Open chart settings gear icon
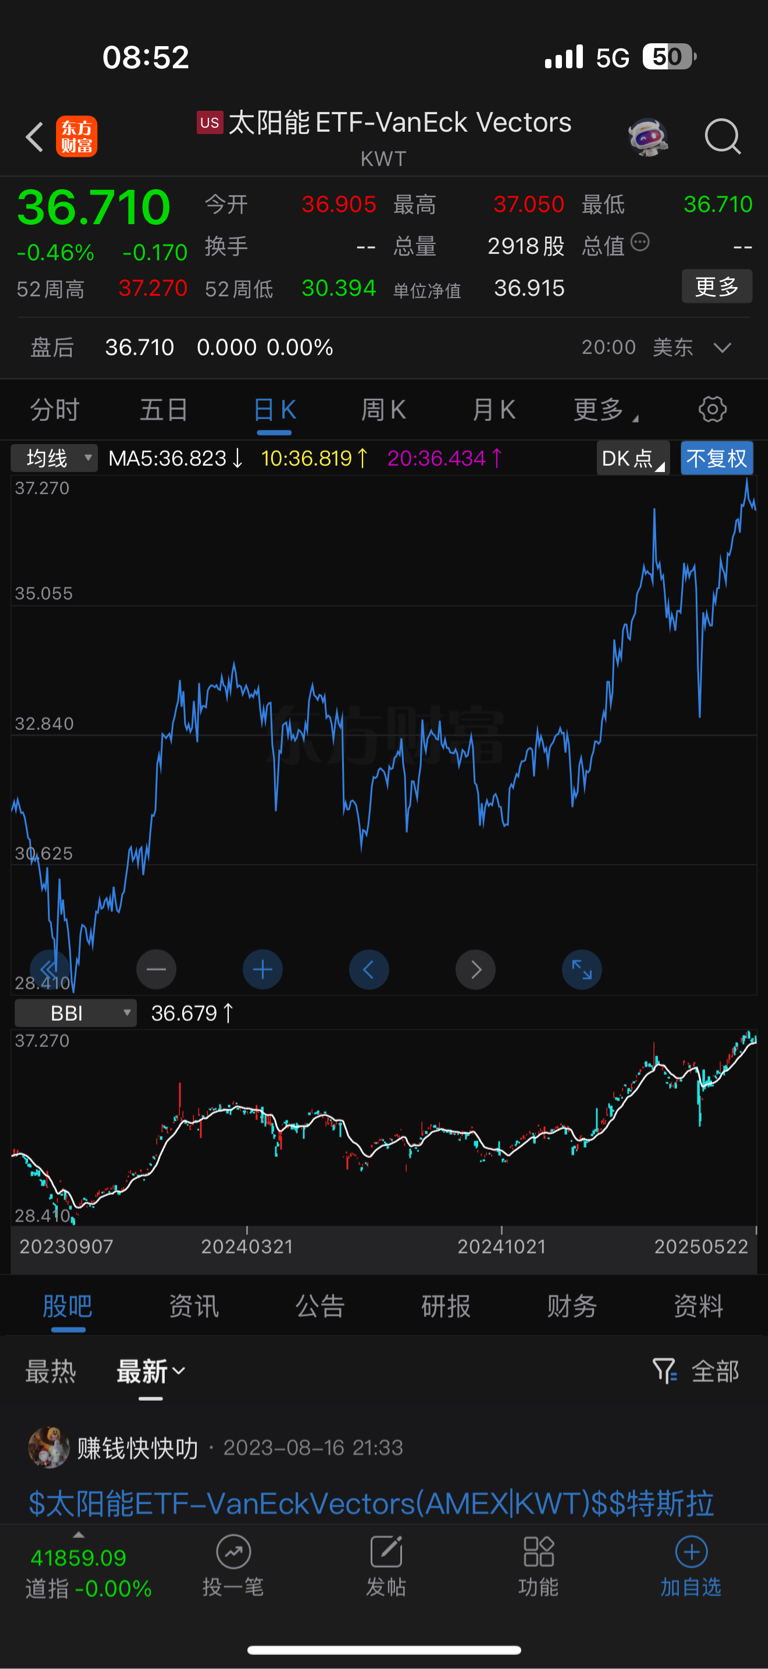 click(x=712, y=409)
